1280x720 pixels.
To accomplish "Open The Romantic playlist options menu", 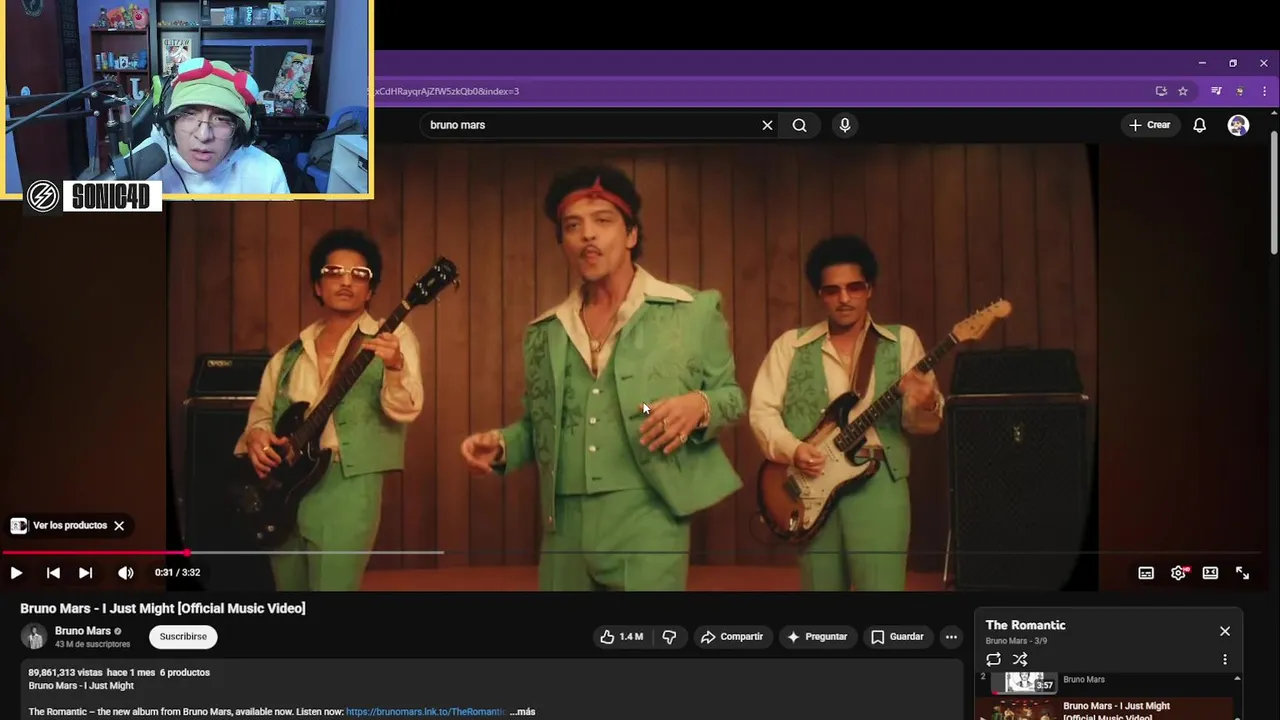I will (1225, 660).
